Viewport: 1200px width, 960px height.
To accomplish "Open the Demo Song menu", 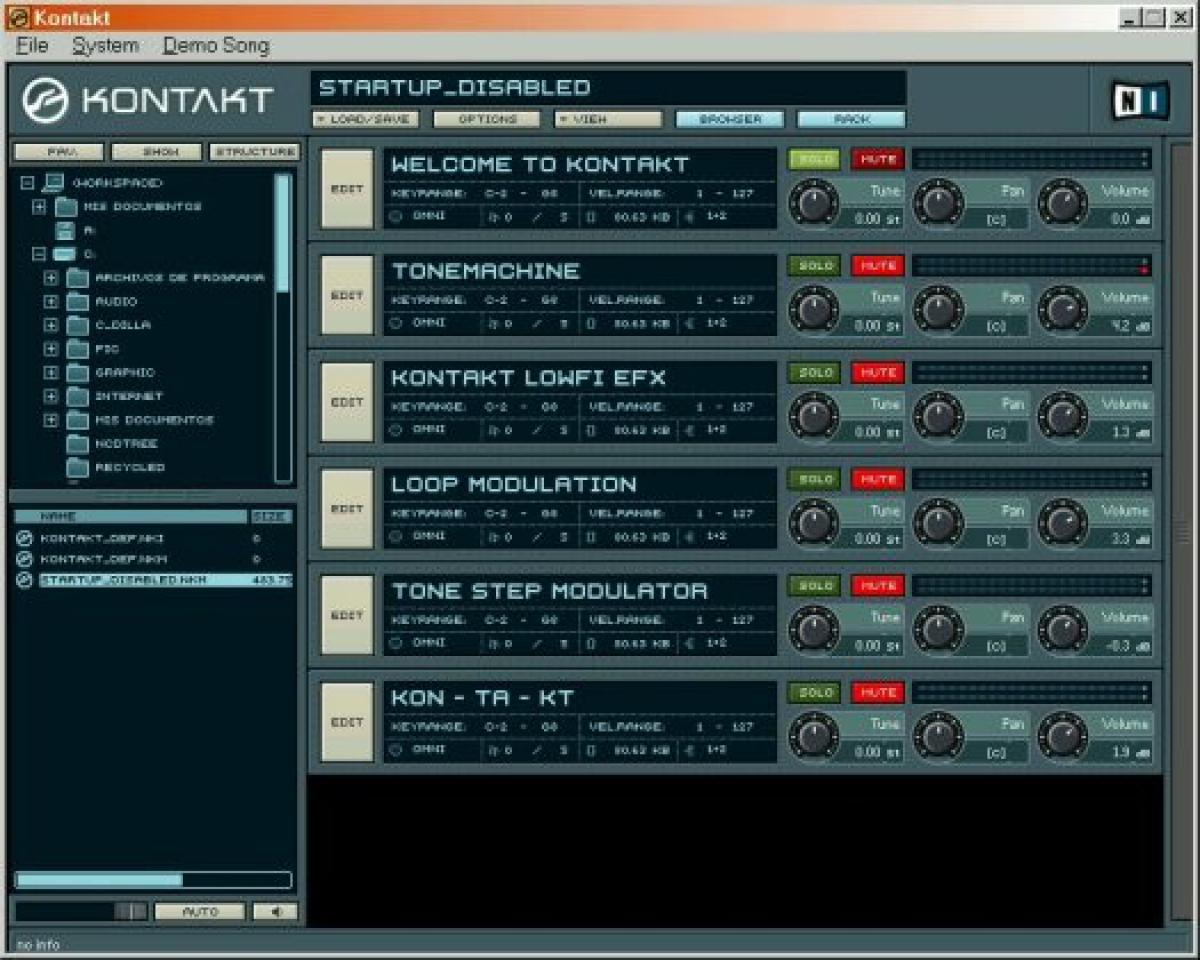I will click(216, 46).
